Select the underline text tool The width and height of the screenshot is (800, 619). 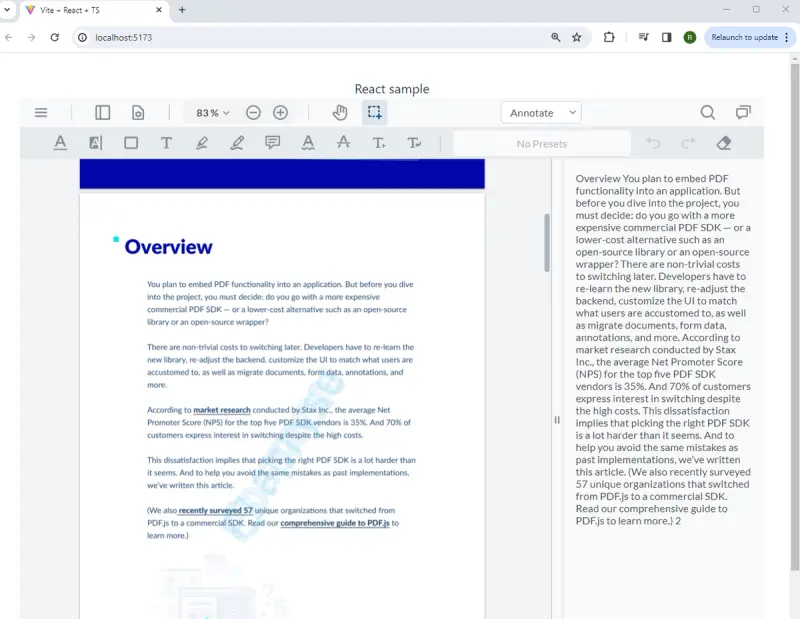[x=60, y=143]
